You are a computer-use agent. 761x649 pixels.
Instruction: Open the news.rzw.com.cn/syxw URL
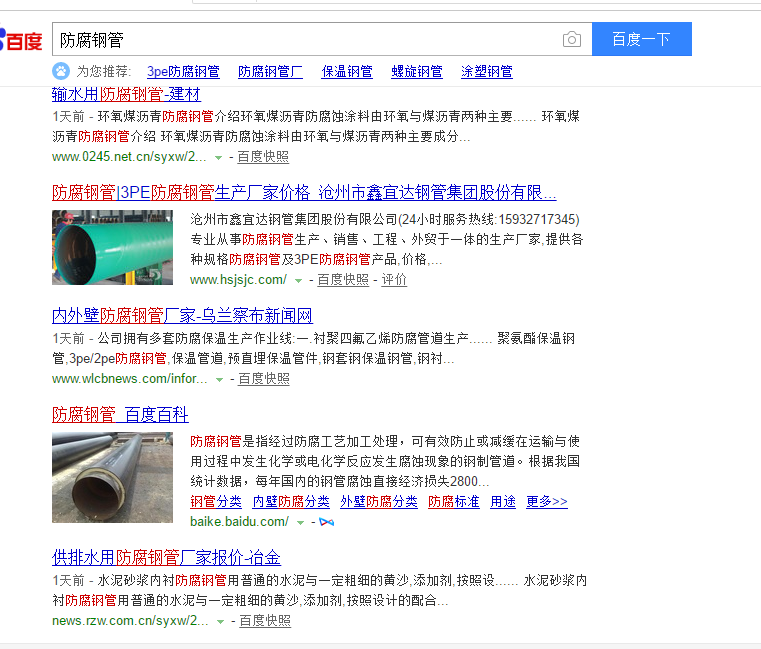click(x=130, y=621)
